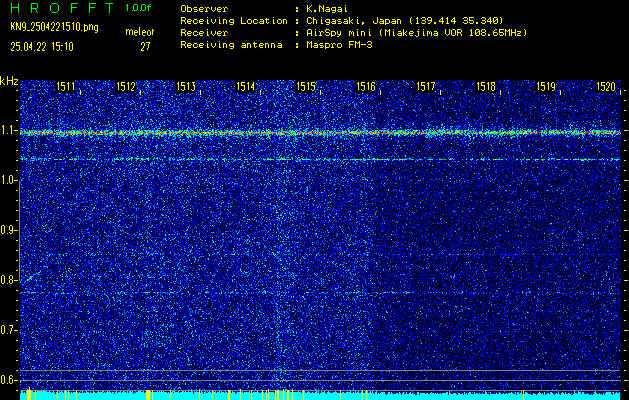
Task: Click the 1511 time marker
Action: pos(65,86)
